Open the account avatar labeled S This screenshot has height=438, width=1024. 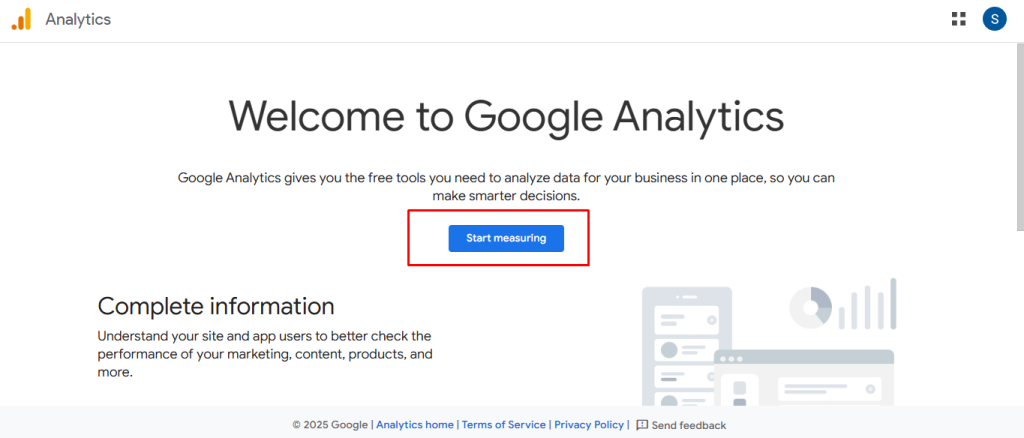point(994,19)
